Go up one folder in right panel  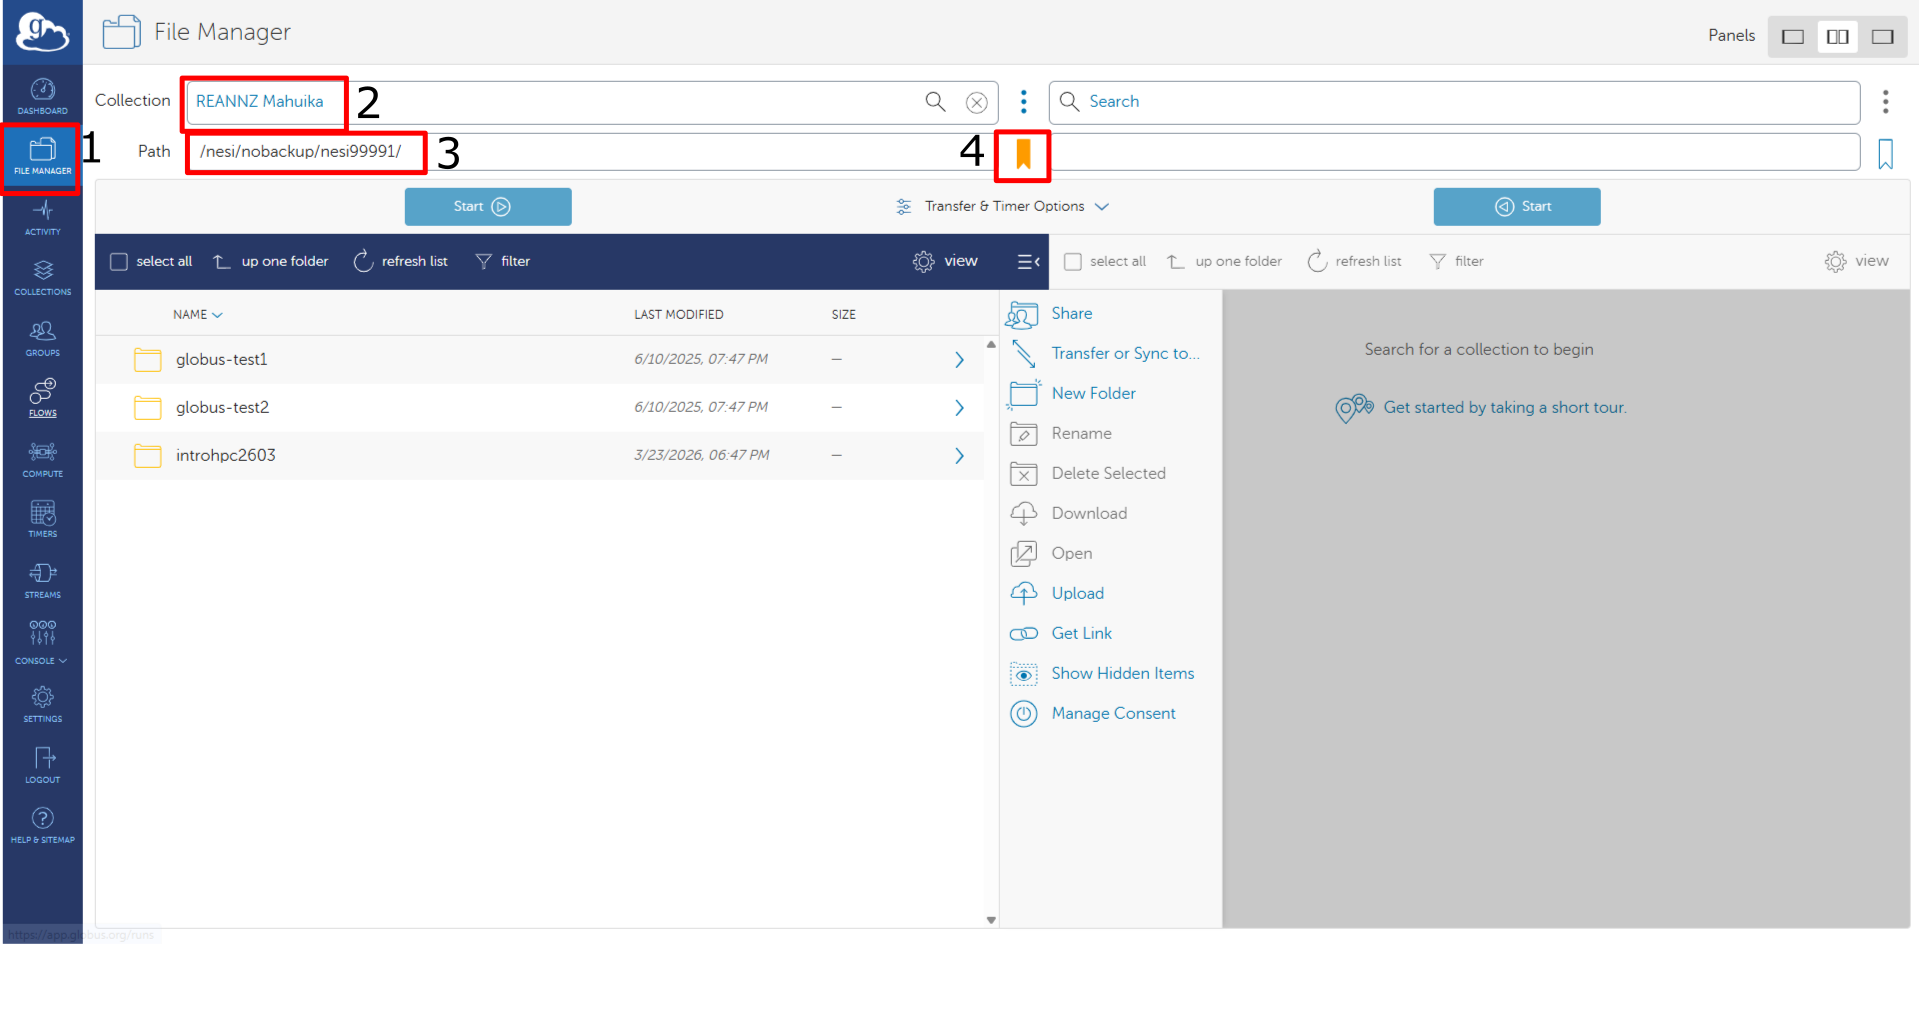click(1225, 262)
